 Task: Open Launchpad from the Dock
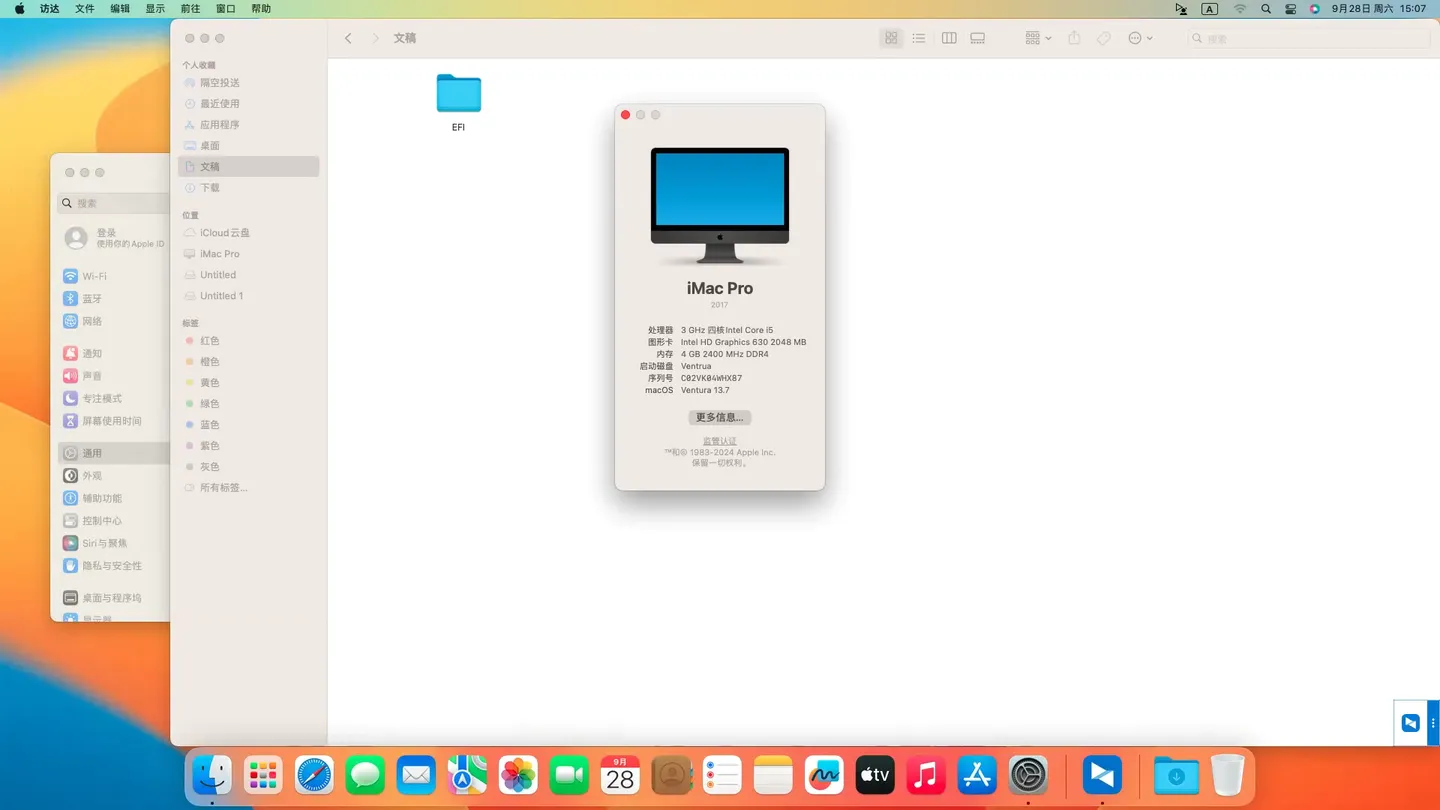coord(263,775)
